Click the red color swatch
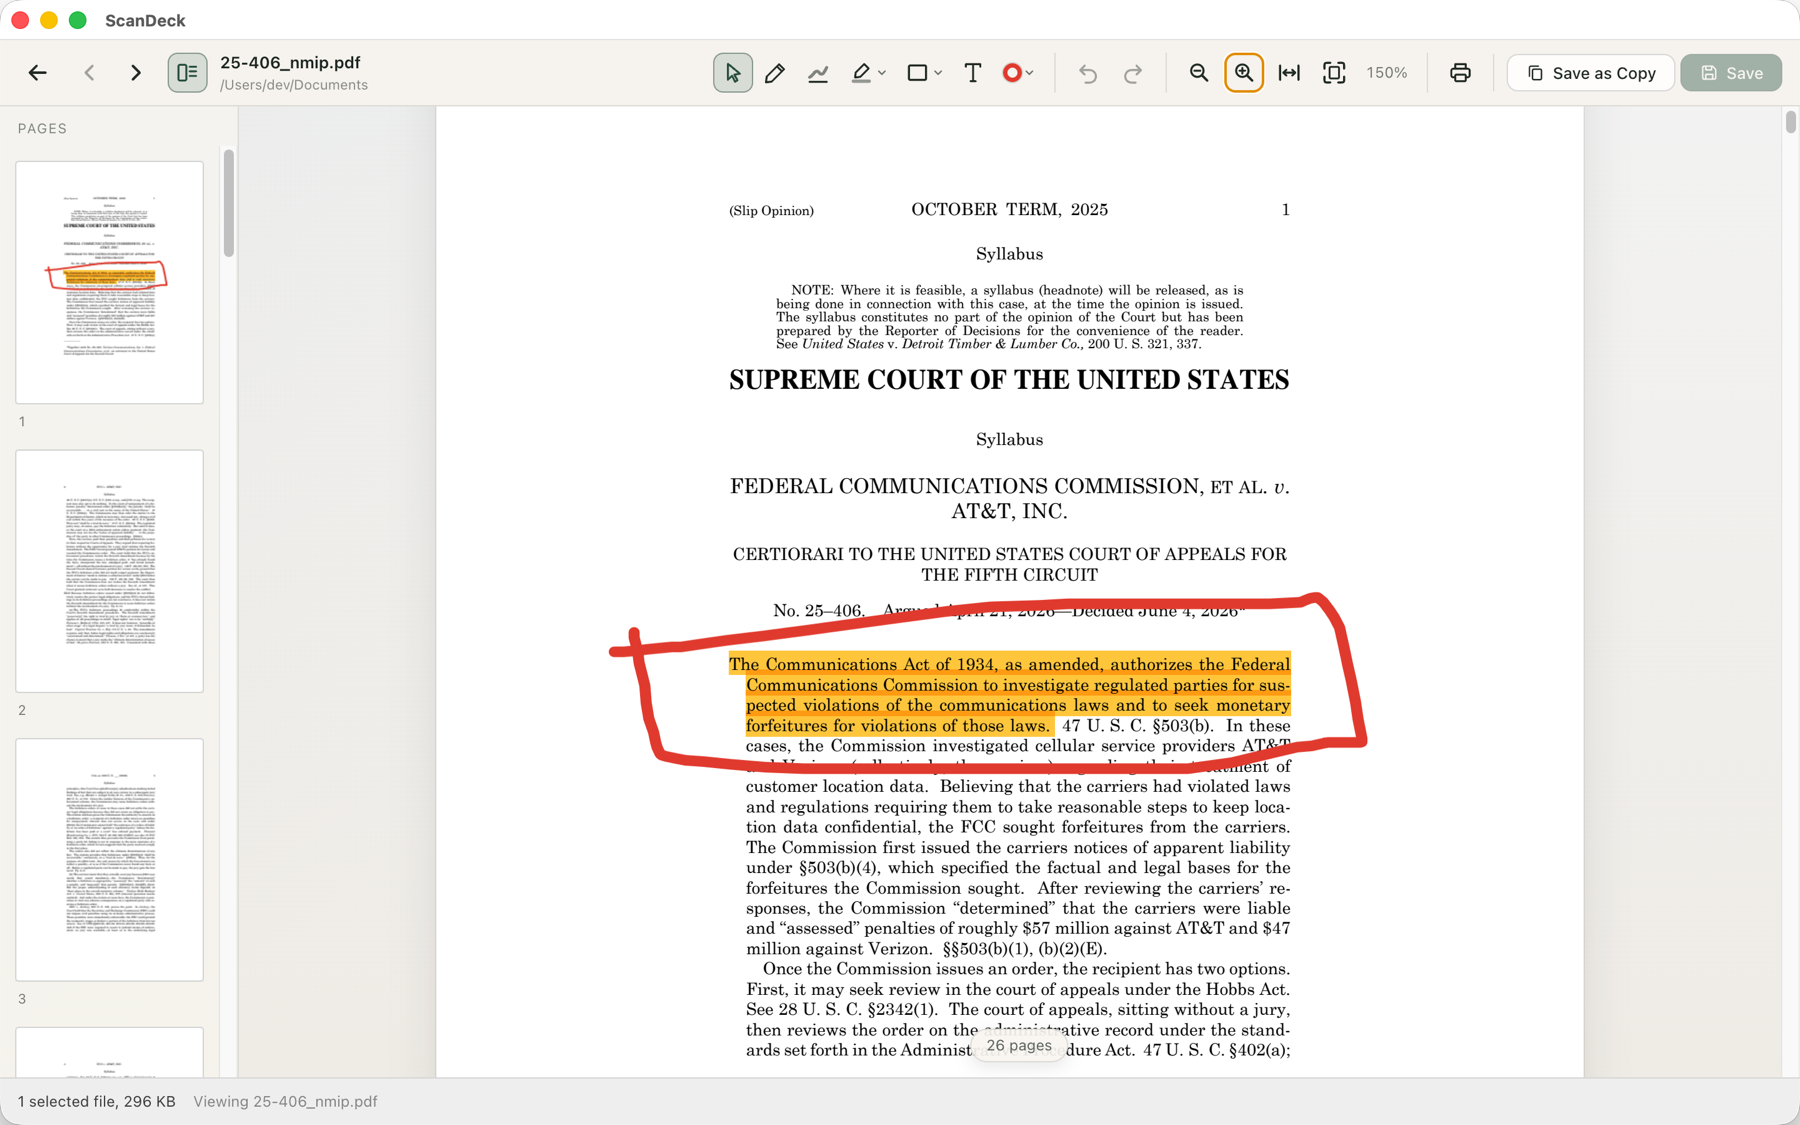 (1012, 73)
